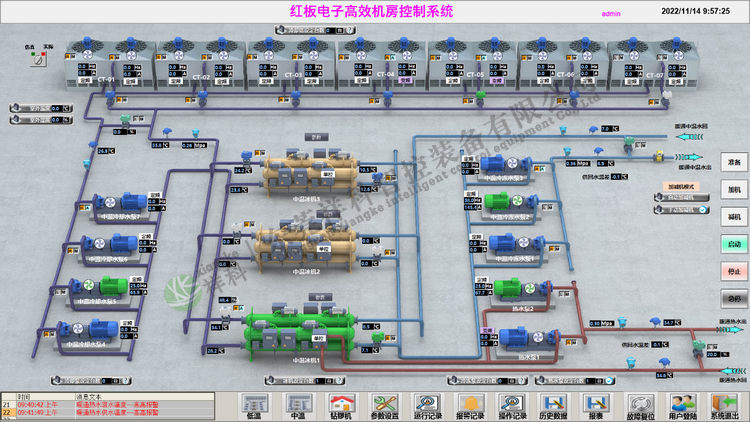Open the 低温 low-temperature system page
Viewport: 750px width, 422px height.
click(254, 406)
